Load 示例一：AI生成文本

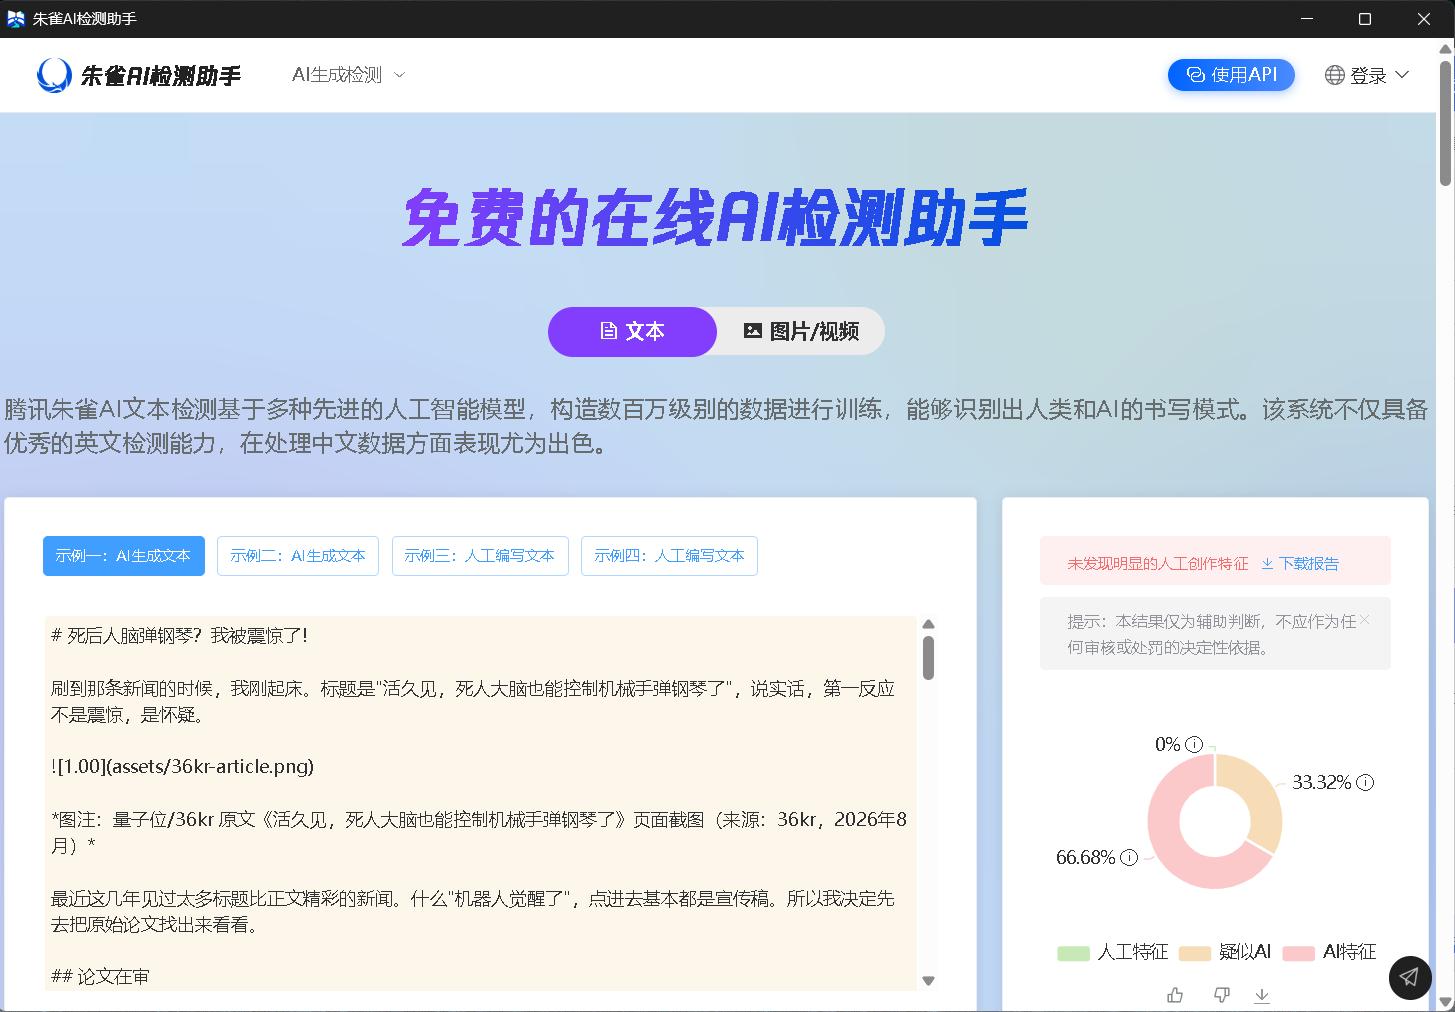click(124, 556)
